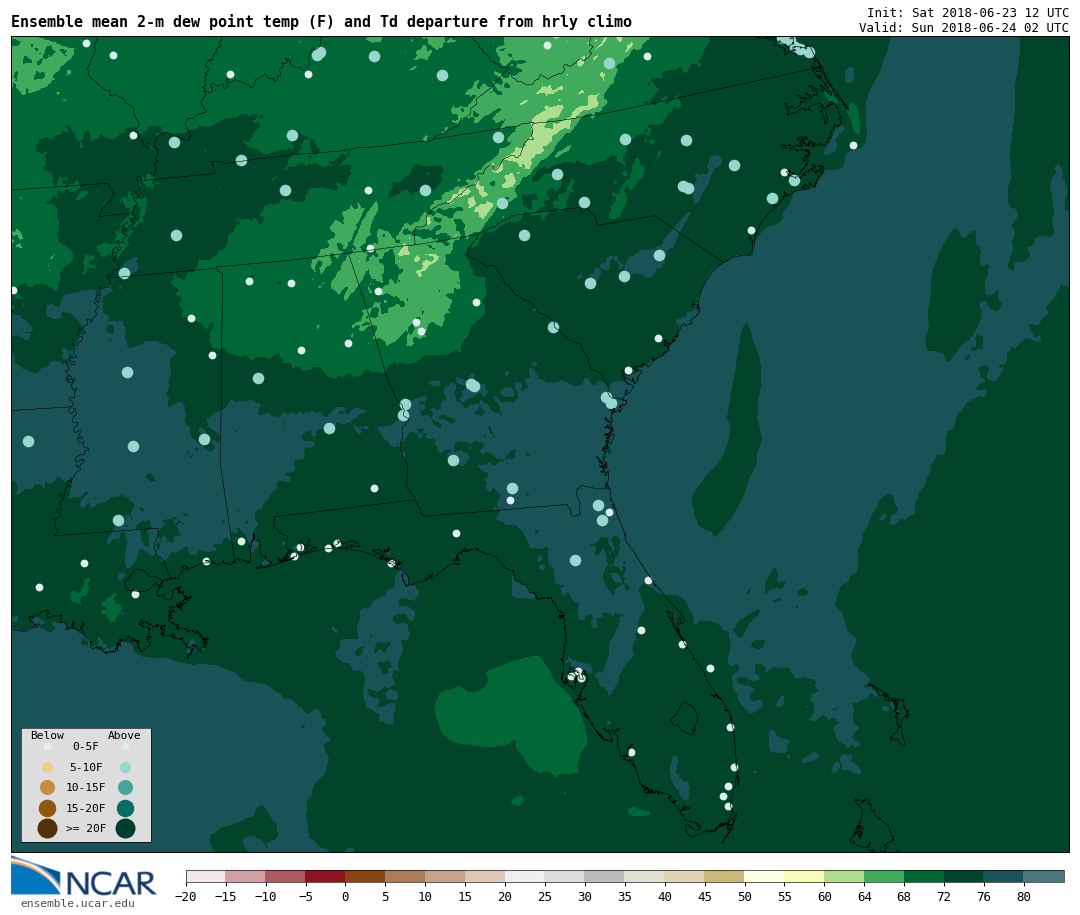Click the 'Below' legend heading

48,735
